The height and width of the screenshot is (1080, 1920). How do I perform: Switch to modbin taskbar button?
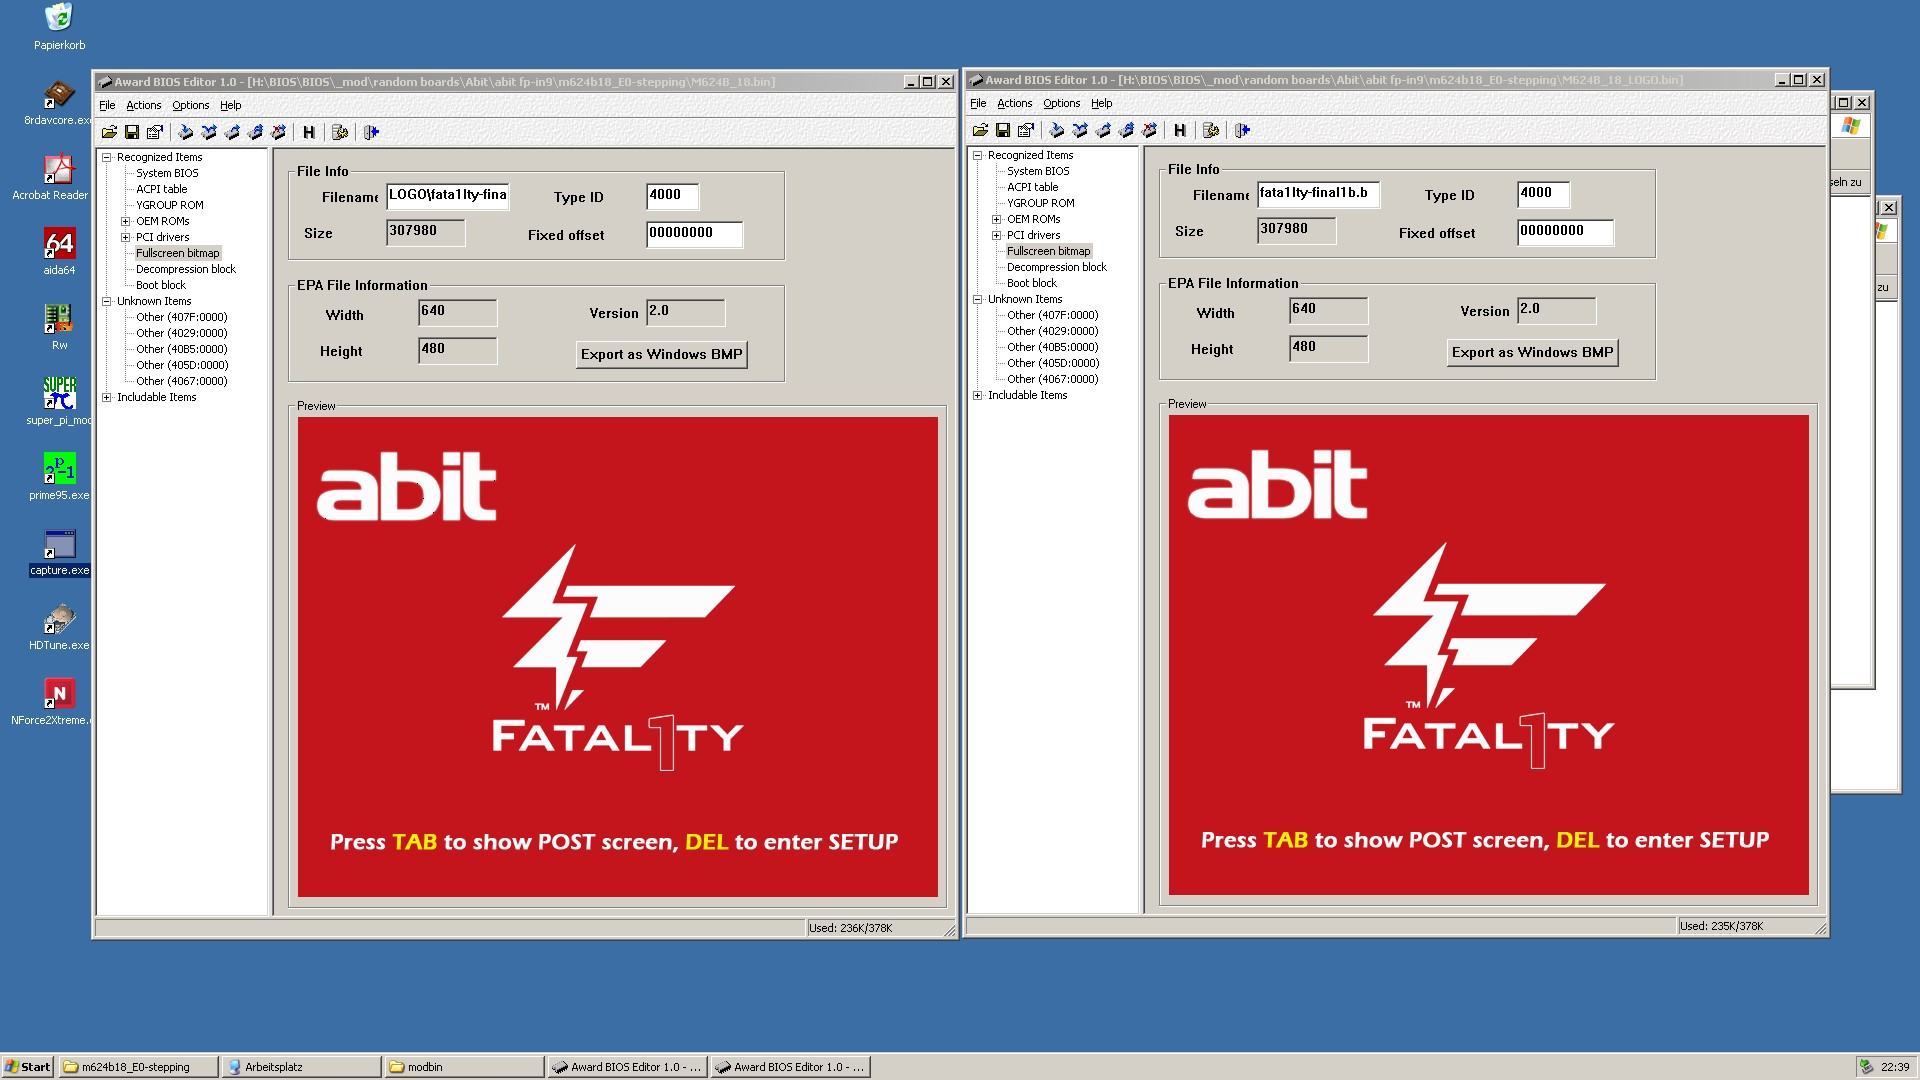[464, 1067]
